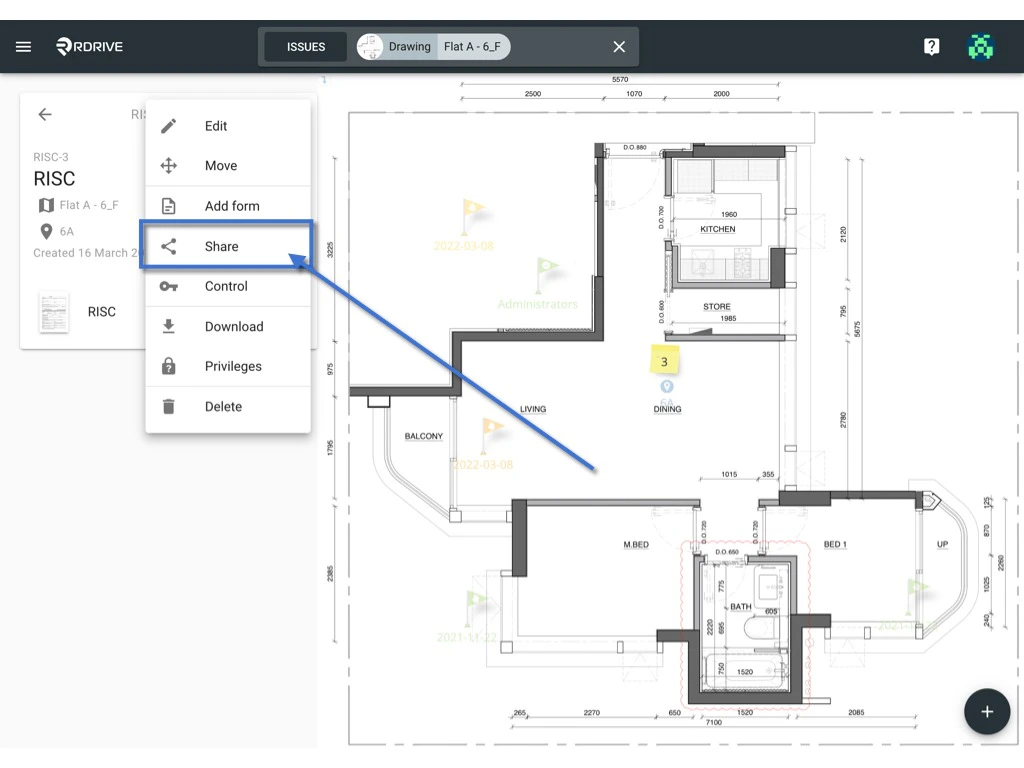Click the location pin icon next to 6A

click(46, 231)
